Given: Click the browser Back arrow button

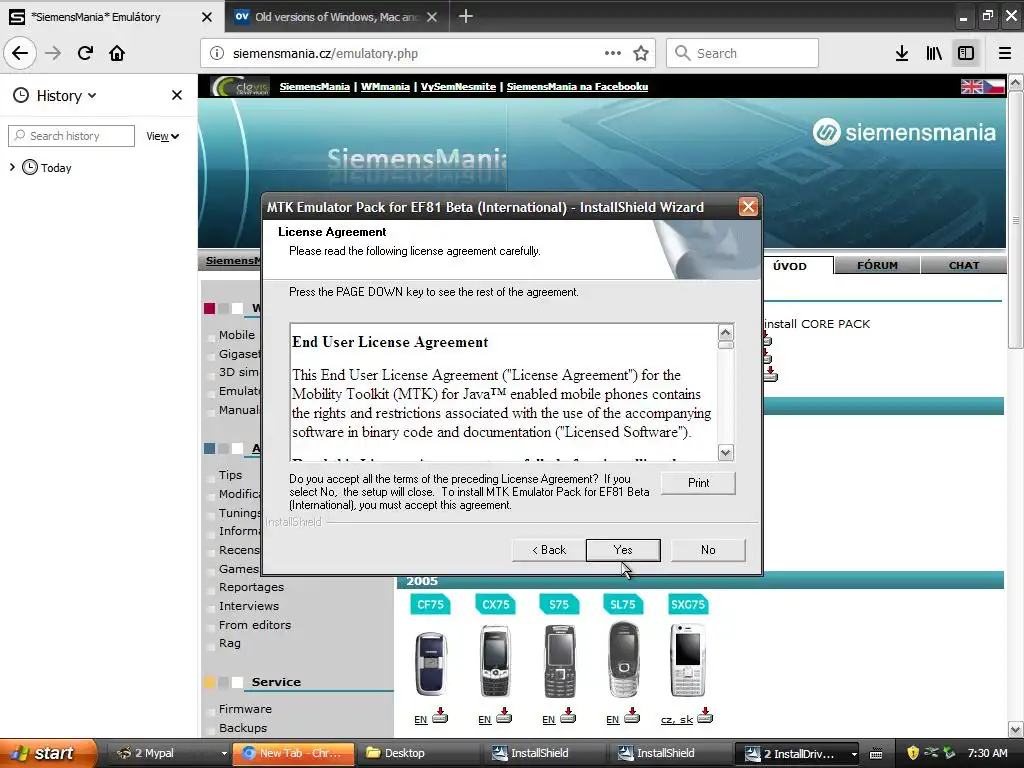Looking at the screenshot, I should point(20,53).
